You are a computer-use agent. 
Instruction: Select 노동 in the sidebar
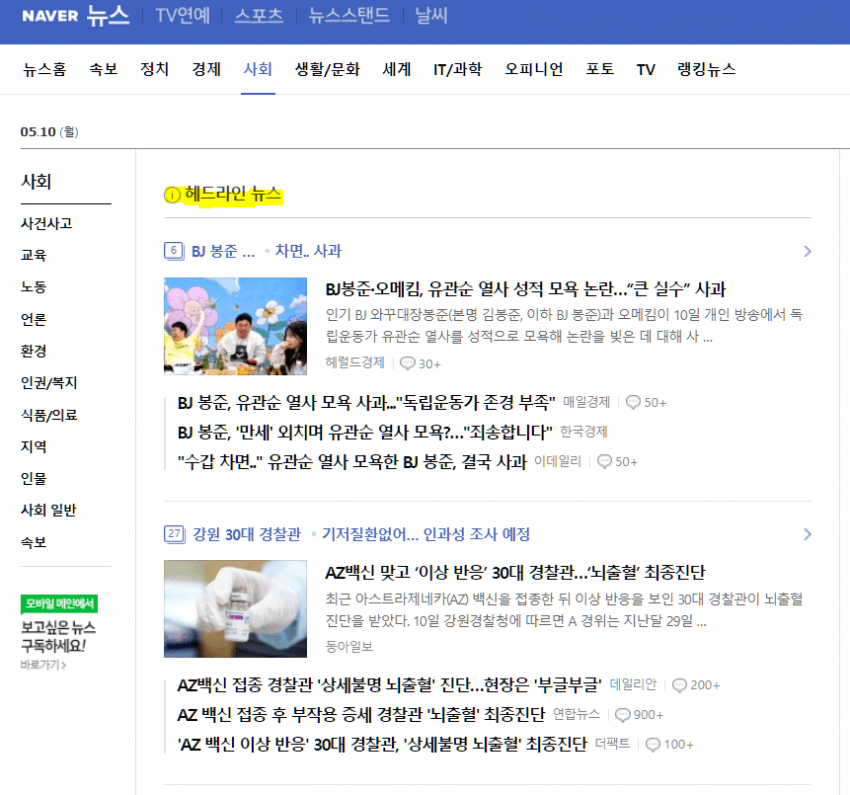click(x=34, y=287)
